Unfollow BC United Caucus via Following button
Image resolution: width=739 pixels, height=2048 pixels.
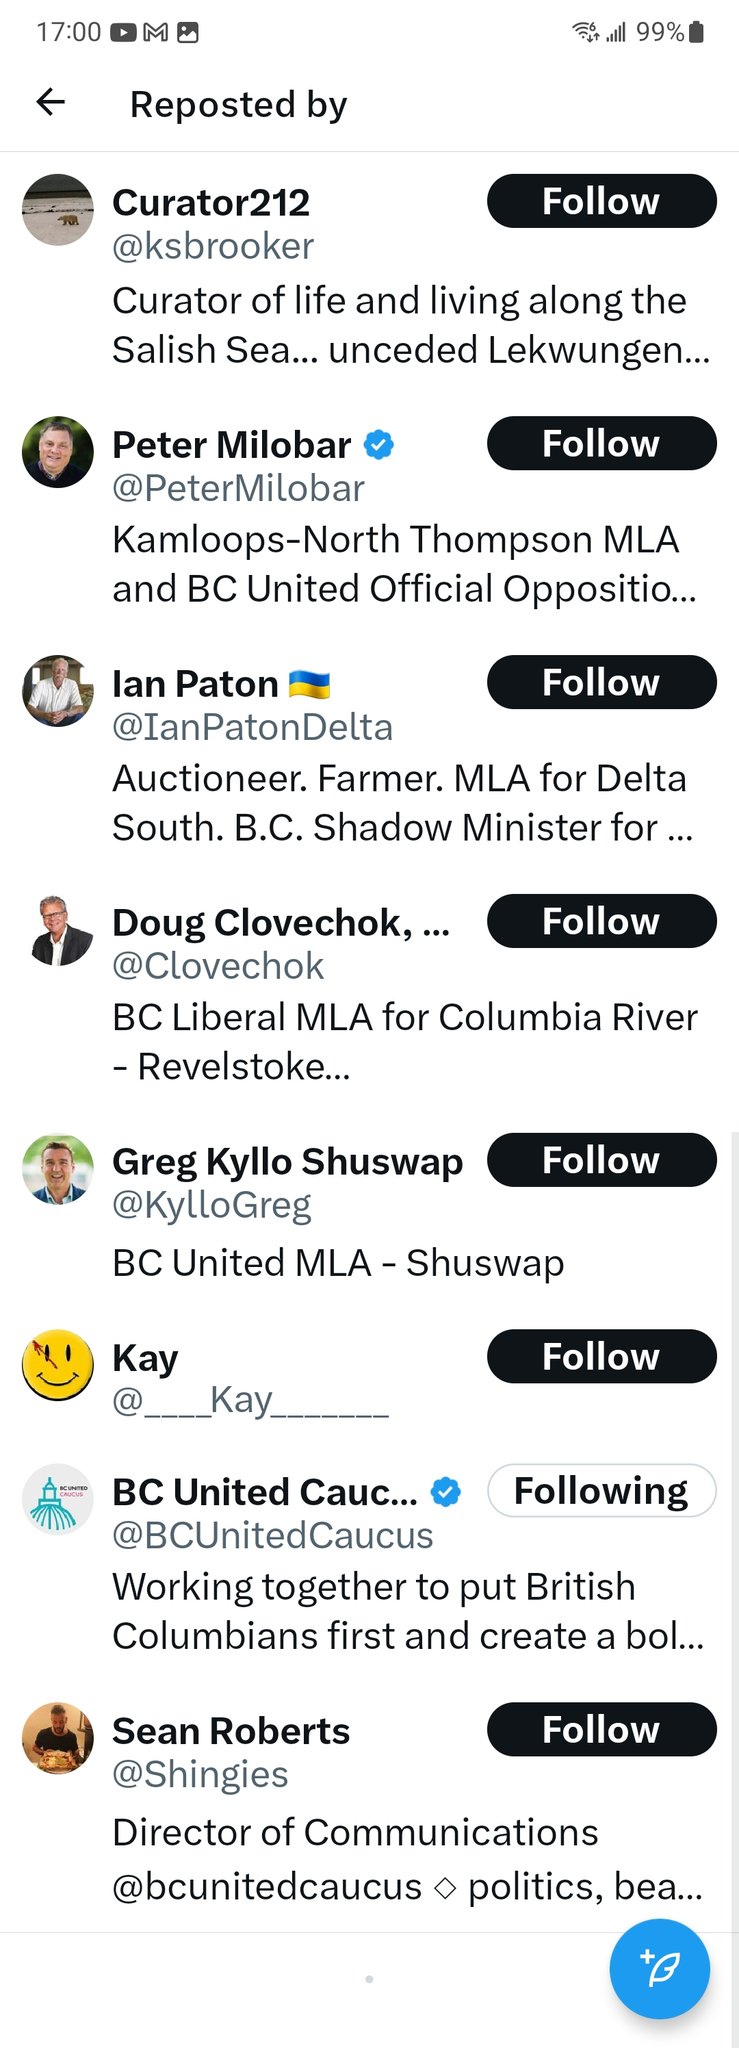[601, 1490]
